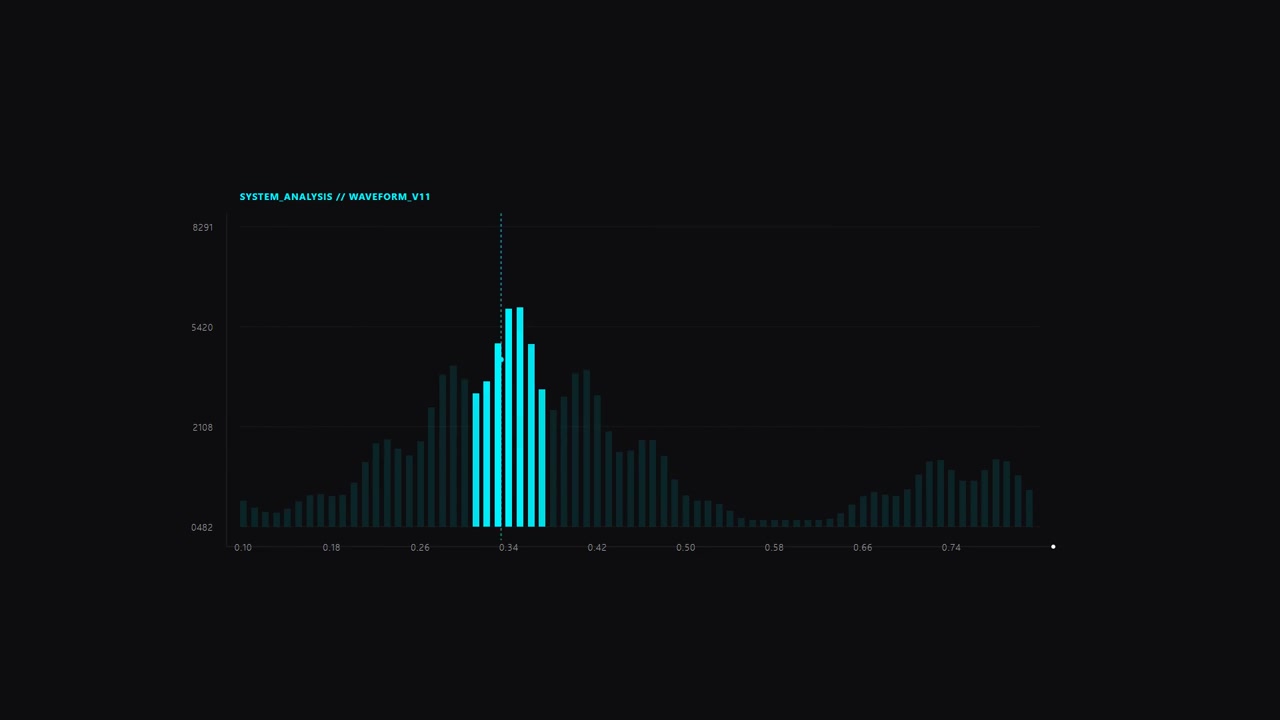Click the 2108 y-axis label

[x=203, y=428]
